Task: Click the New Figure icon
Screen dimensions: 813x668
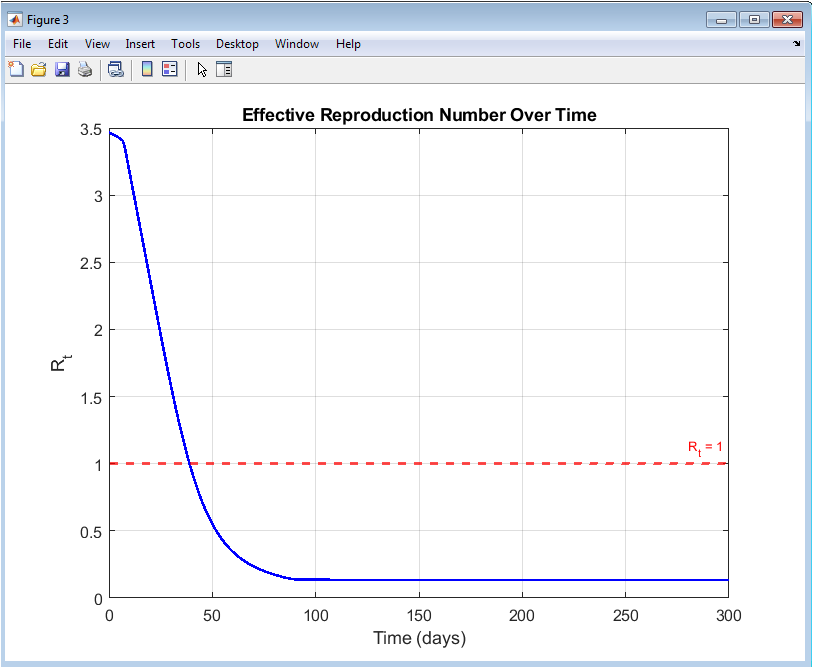Action: pos(16,70)
